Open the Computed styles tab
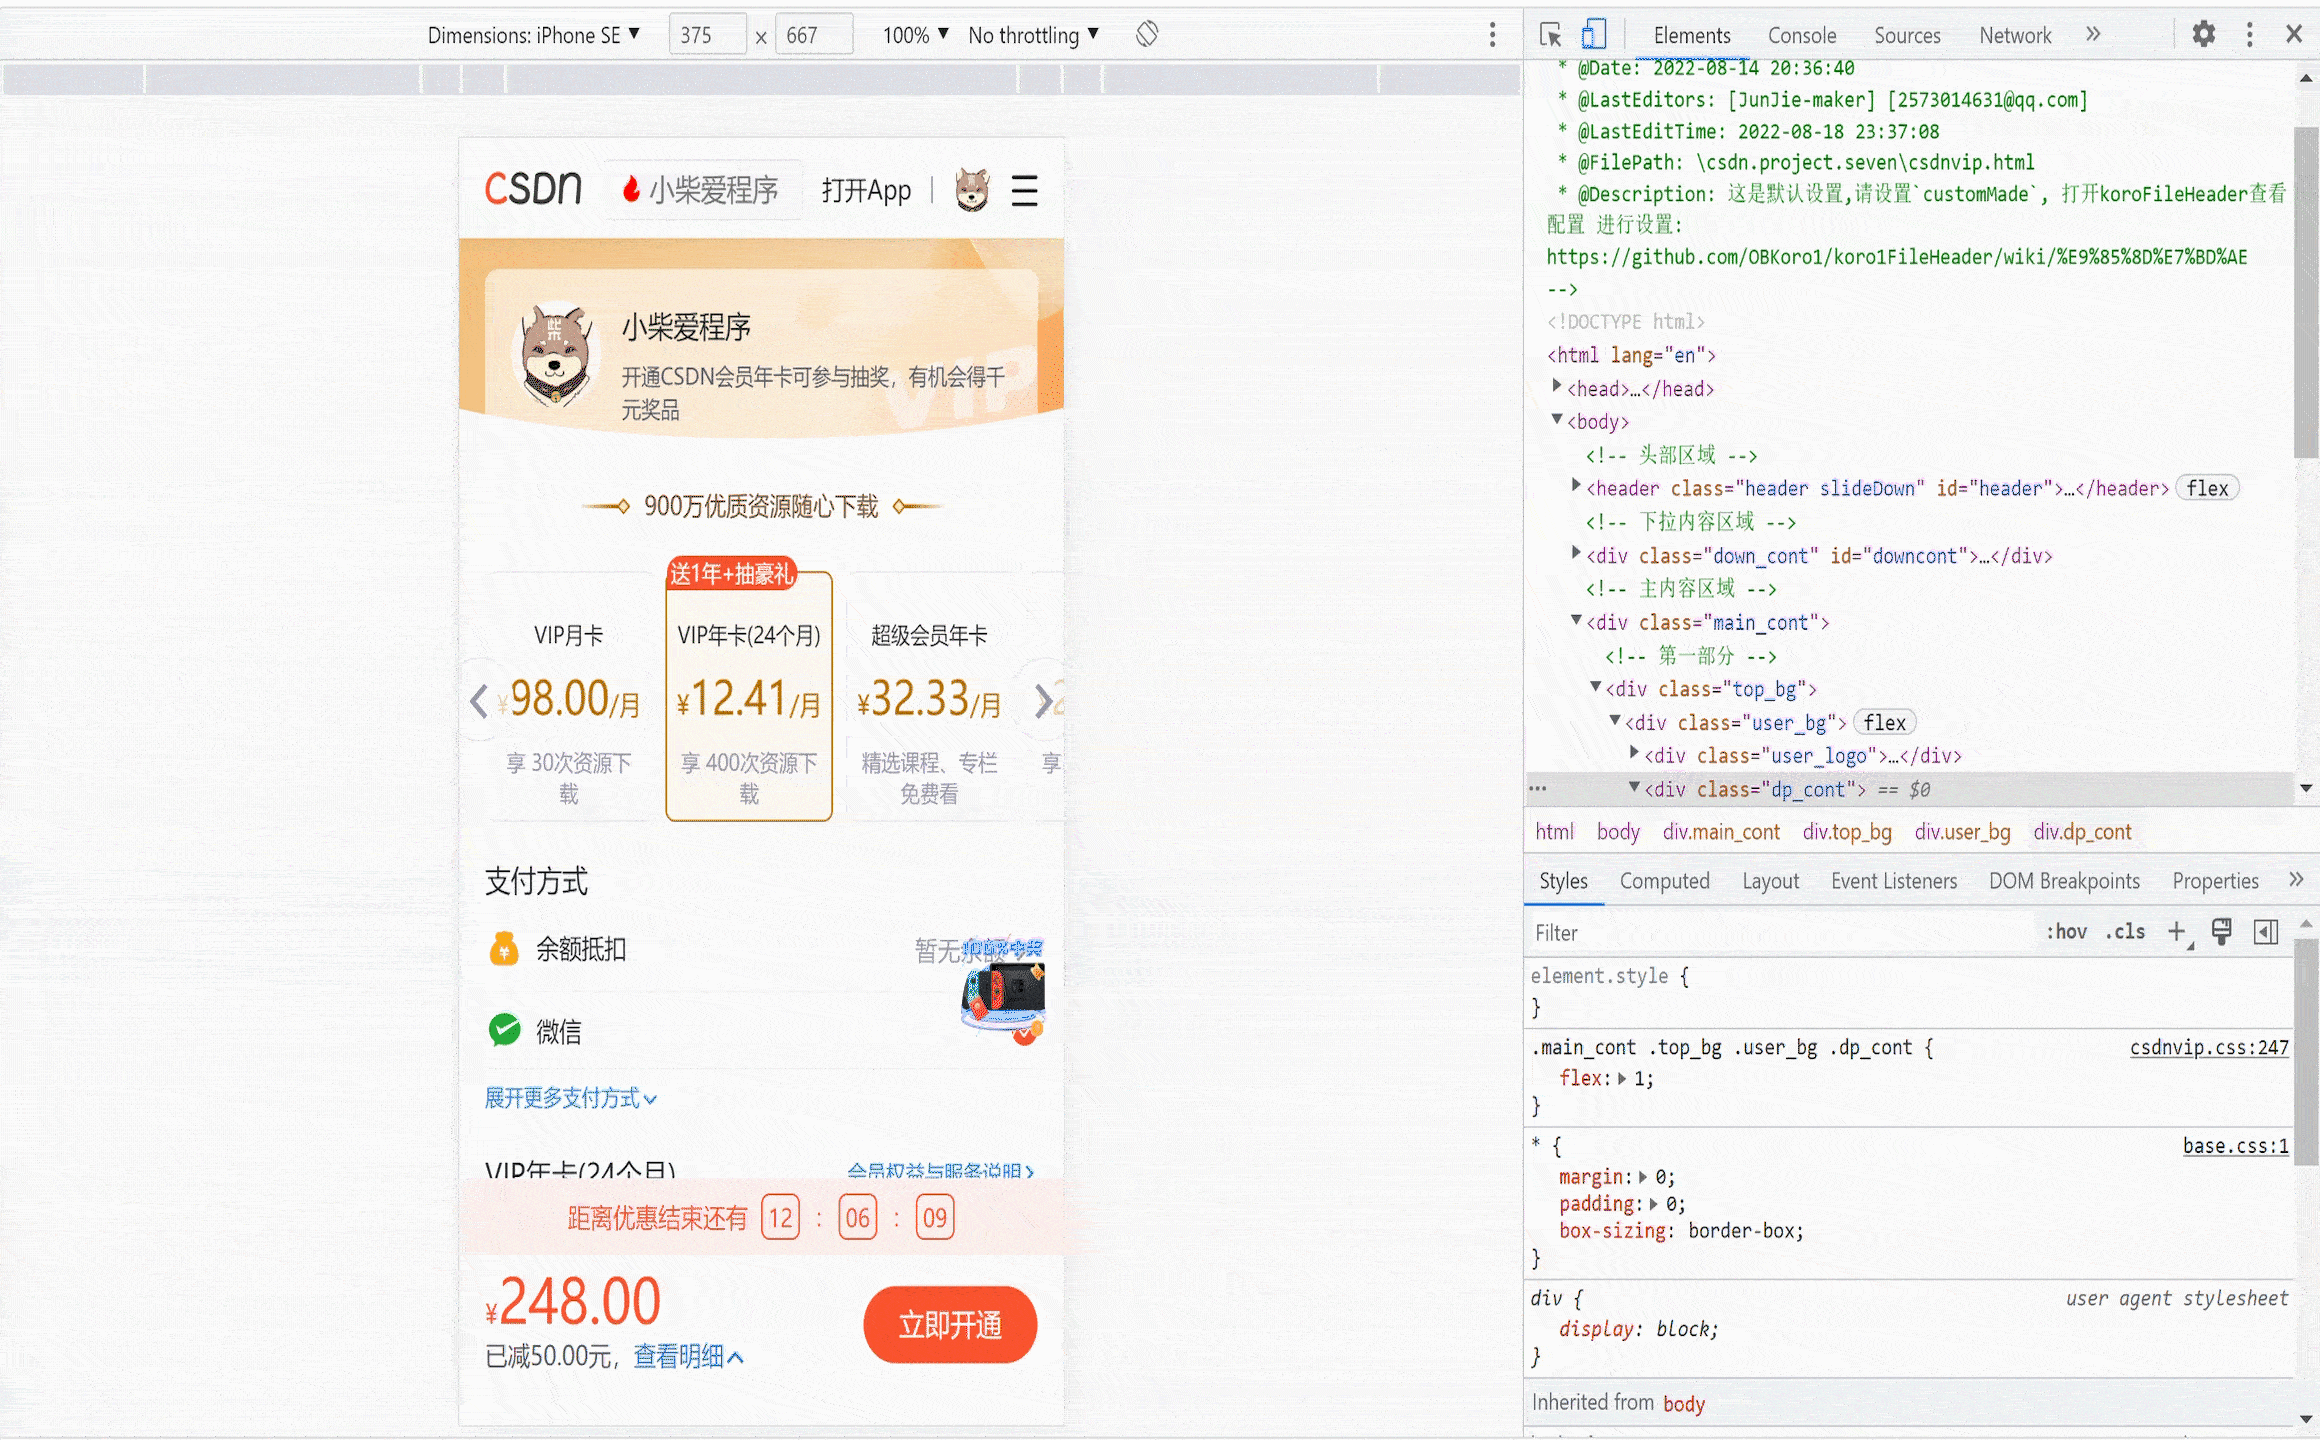Image resolution: width=2320 pixels, height=1440 pixels. pyautogui.click(x=1664, y=881)
